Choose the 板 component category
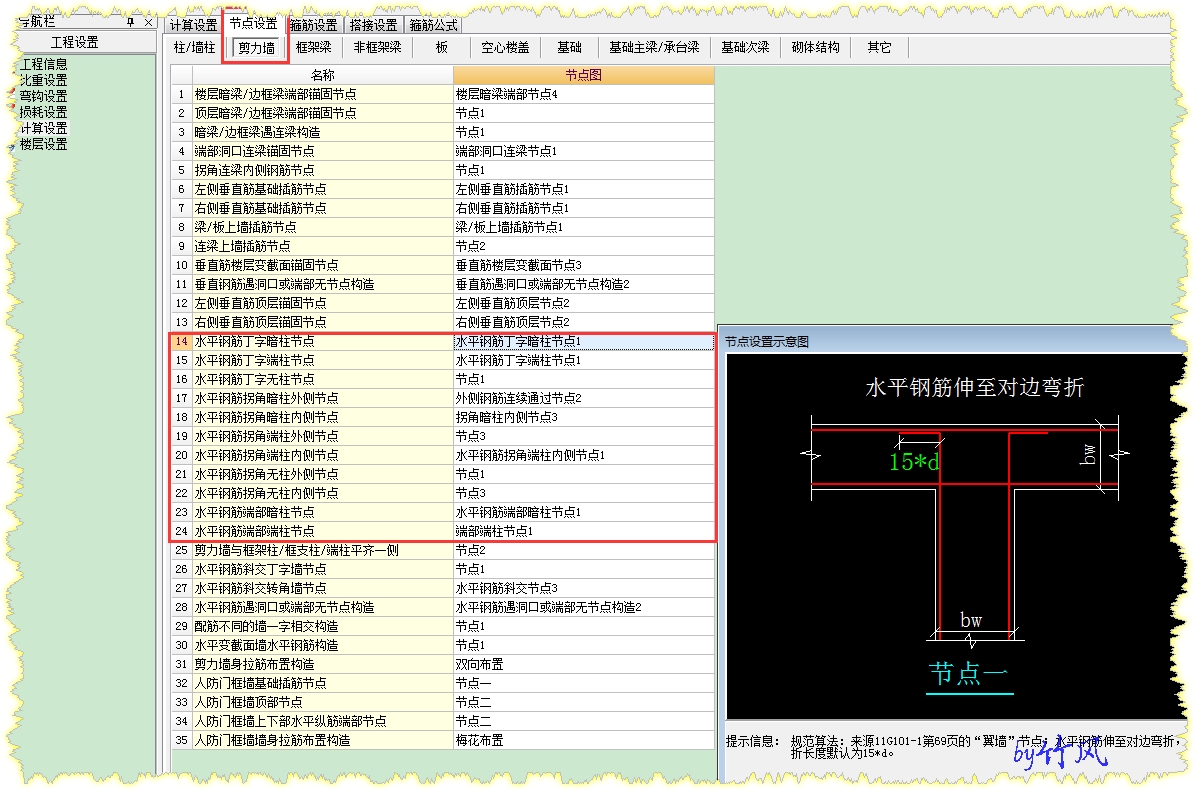Image resolution: width=1194 pixels, height=790 pixels. 442,47
